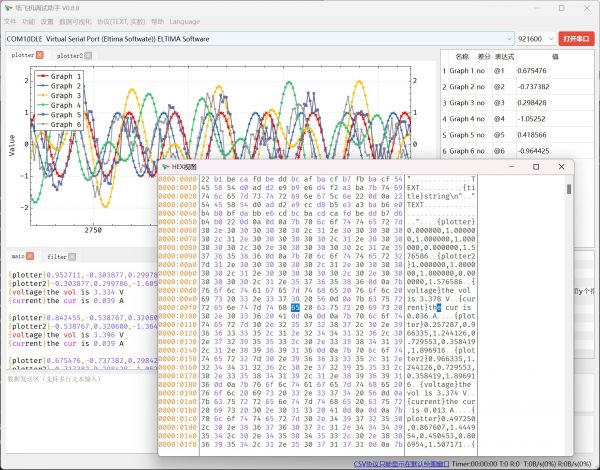Click the '{current}the cur is 0.039 A' line under 3.396 V
The width and height of the screenshot is (600, 470).
(x=66, y=343)
